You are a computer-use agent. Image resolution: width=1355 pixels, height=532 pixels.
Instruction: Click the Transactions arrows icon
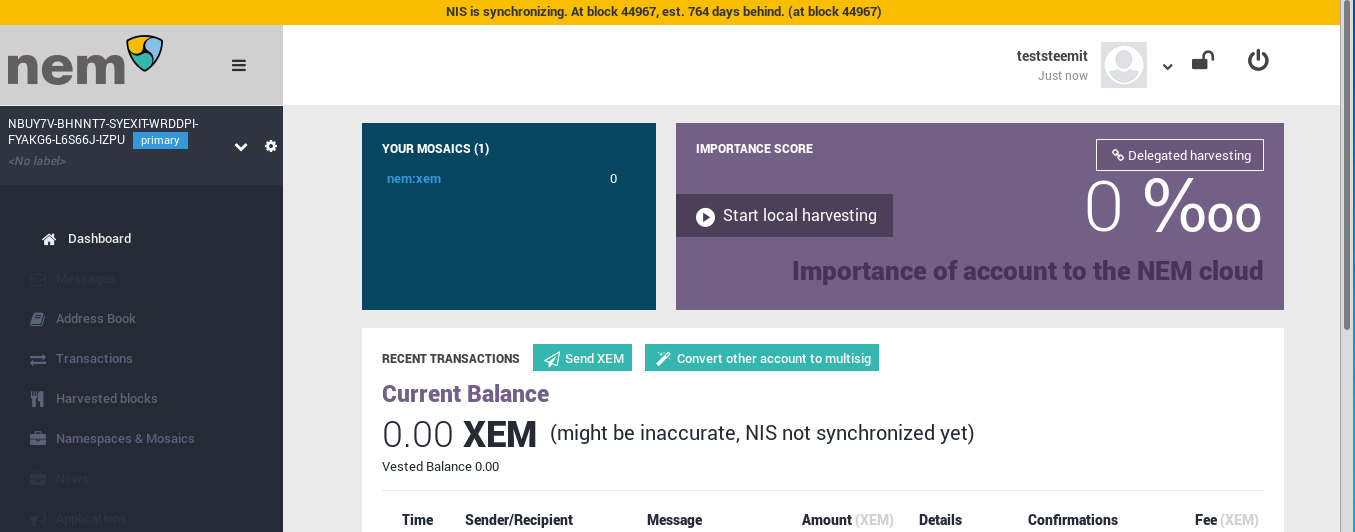click(38, 359)
